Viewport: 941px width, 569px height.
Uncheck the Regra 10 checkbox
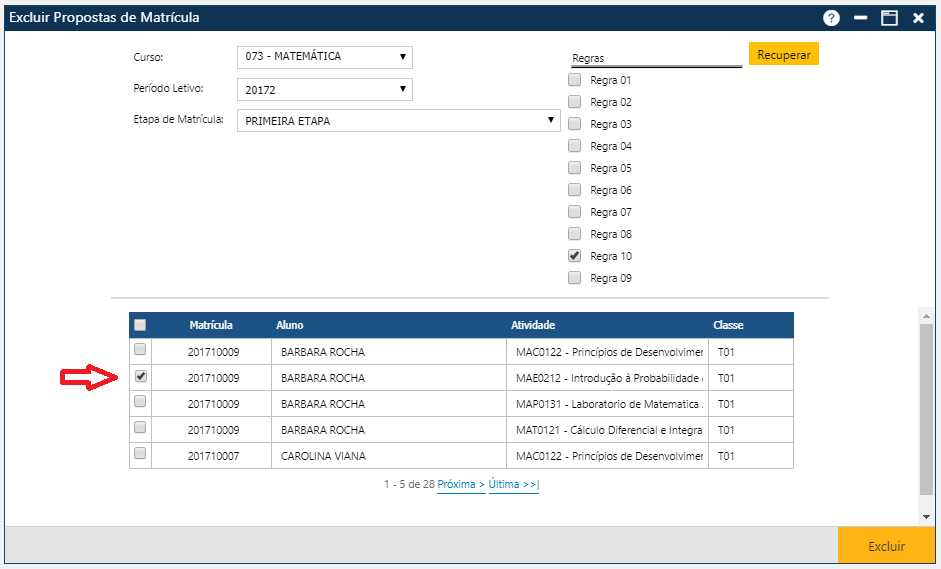(x=575, y=256)
